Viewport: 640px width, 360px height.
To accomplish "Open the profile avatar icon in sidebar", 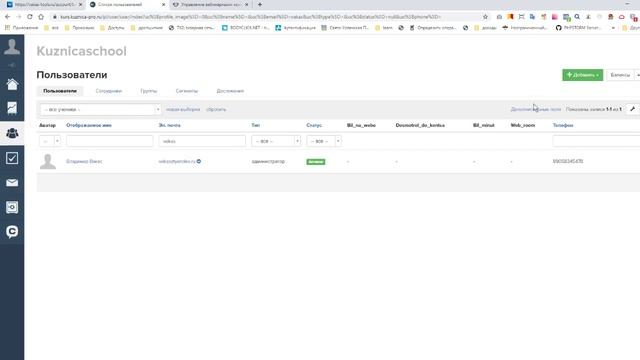I will pyautogui.click(x=12, y=47).
